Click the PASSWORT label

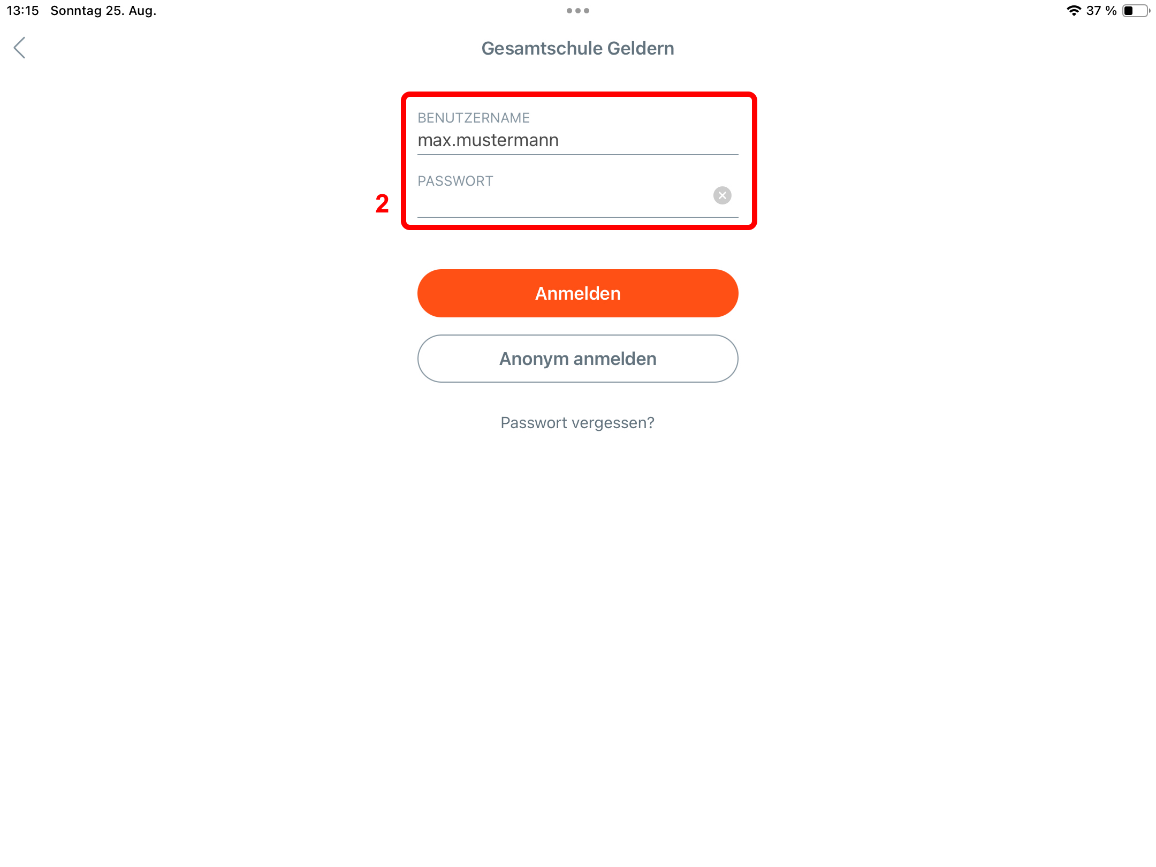point(455,181)
